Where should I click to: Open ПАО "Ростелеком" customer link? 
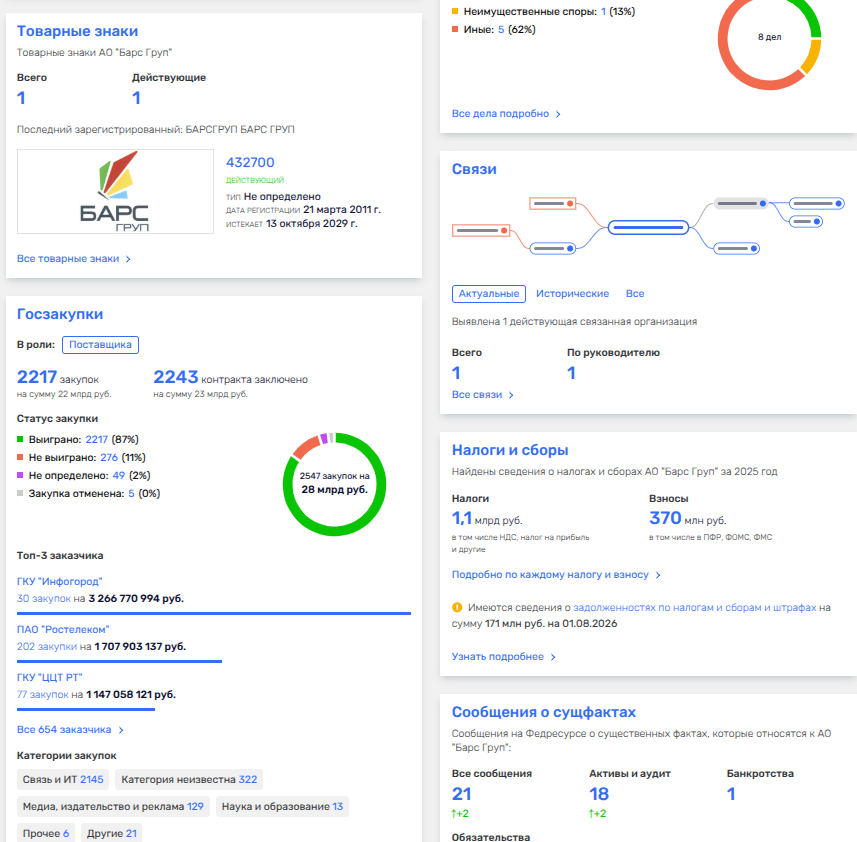pyautogui.click(x=63, y=629)
